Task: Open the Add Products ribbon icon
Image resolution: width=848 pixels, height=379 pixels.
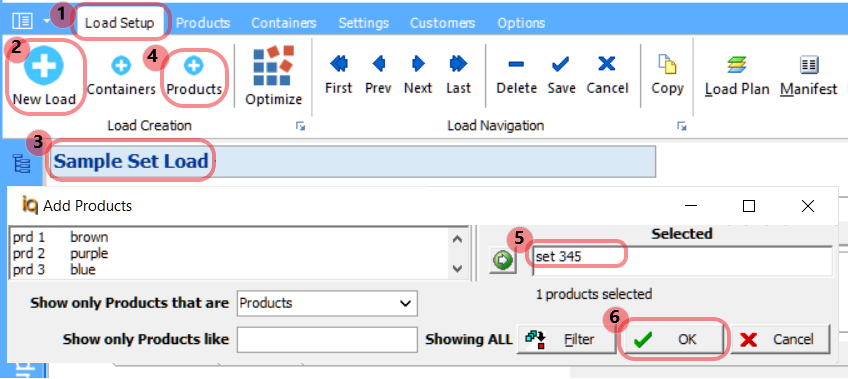Action: click(193, 66)
